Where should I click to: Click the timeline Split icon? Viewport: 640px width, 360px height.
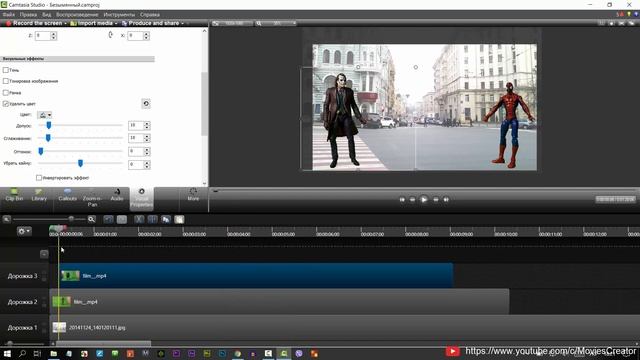(152, 219)
